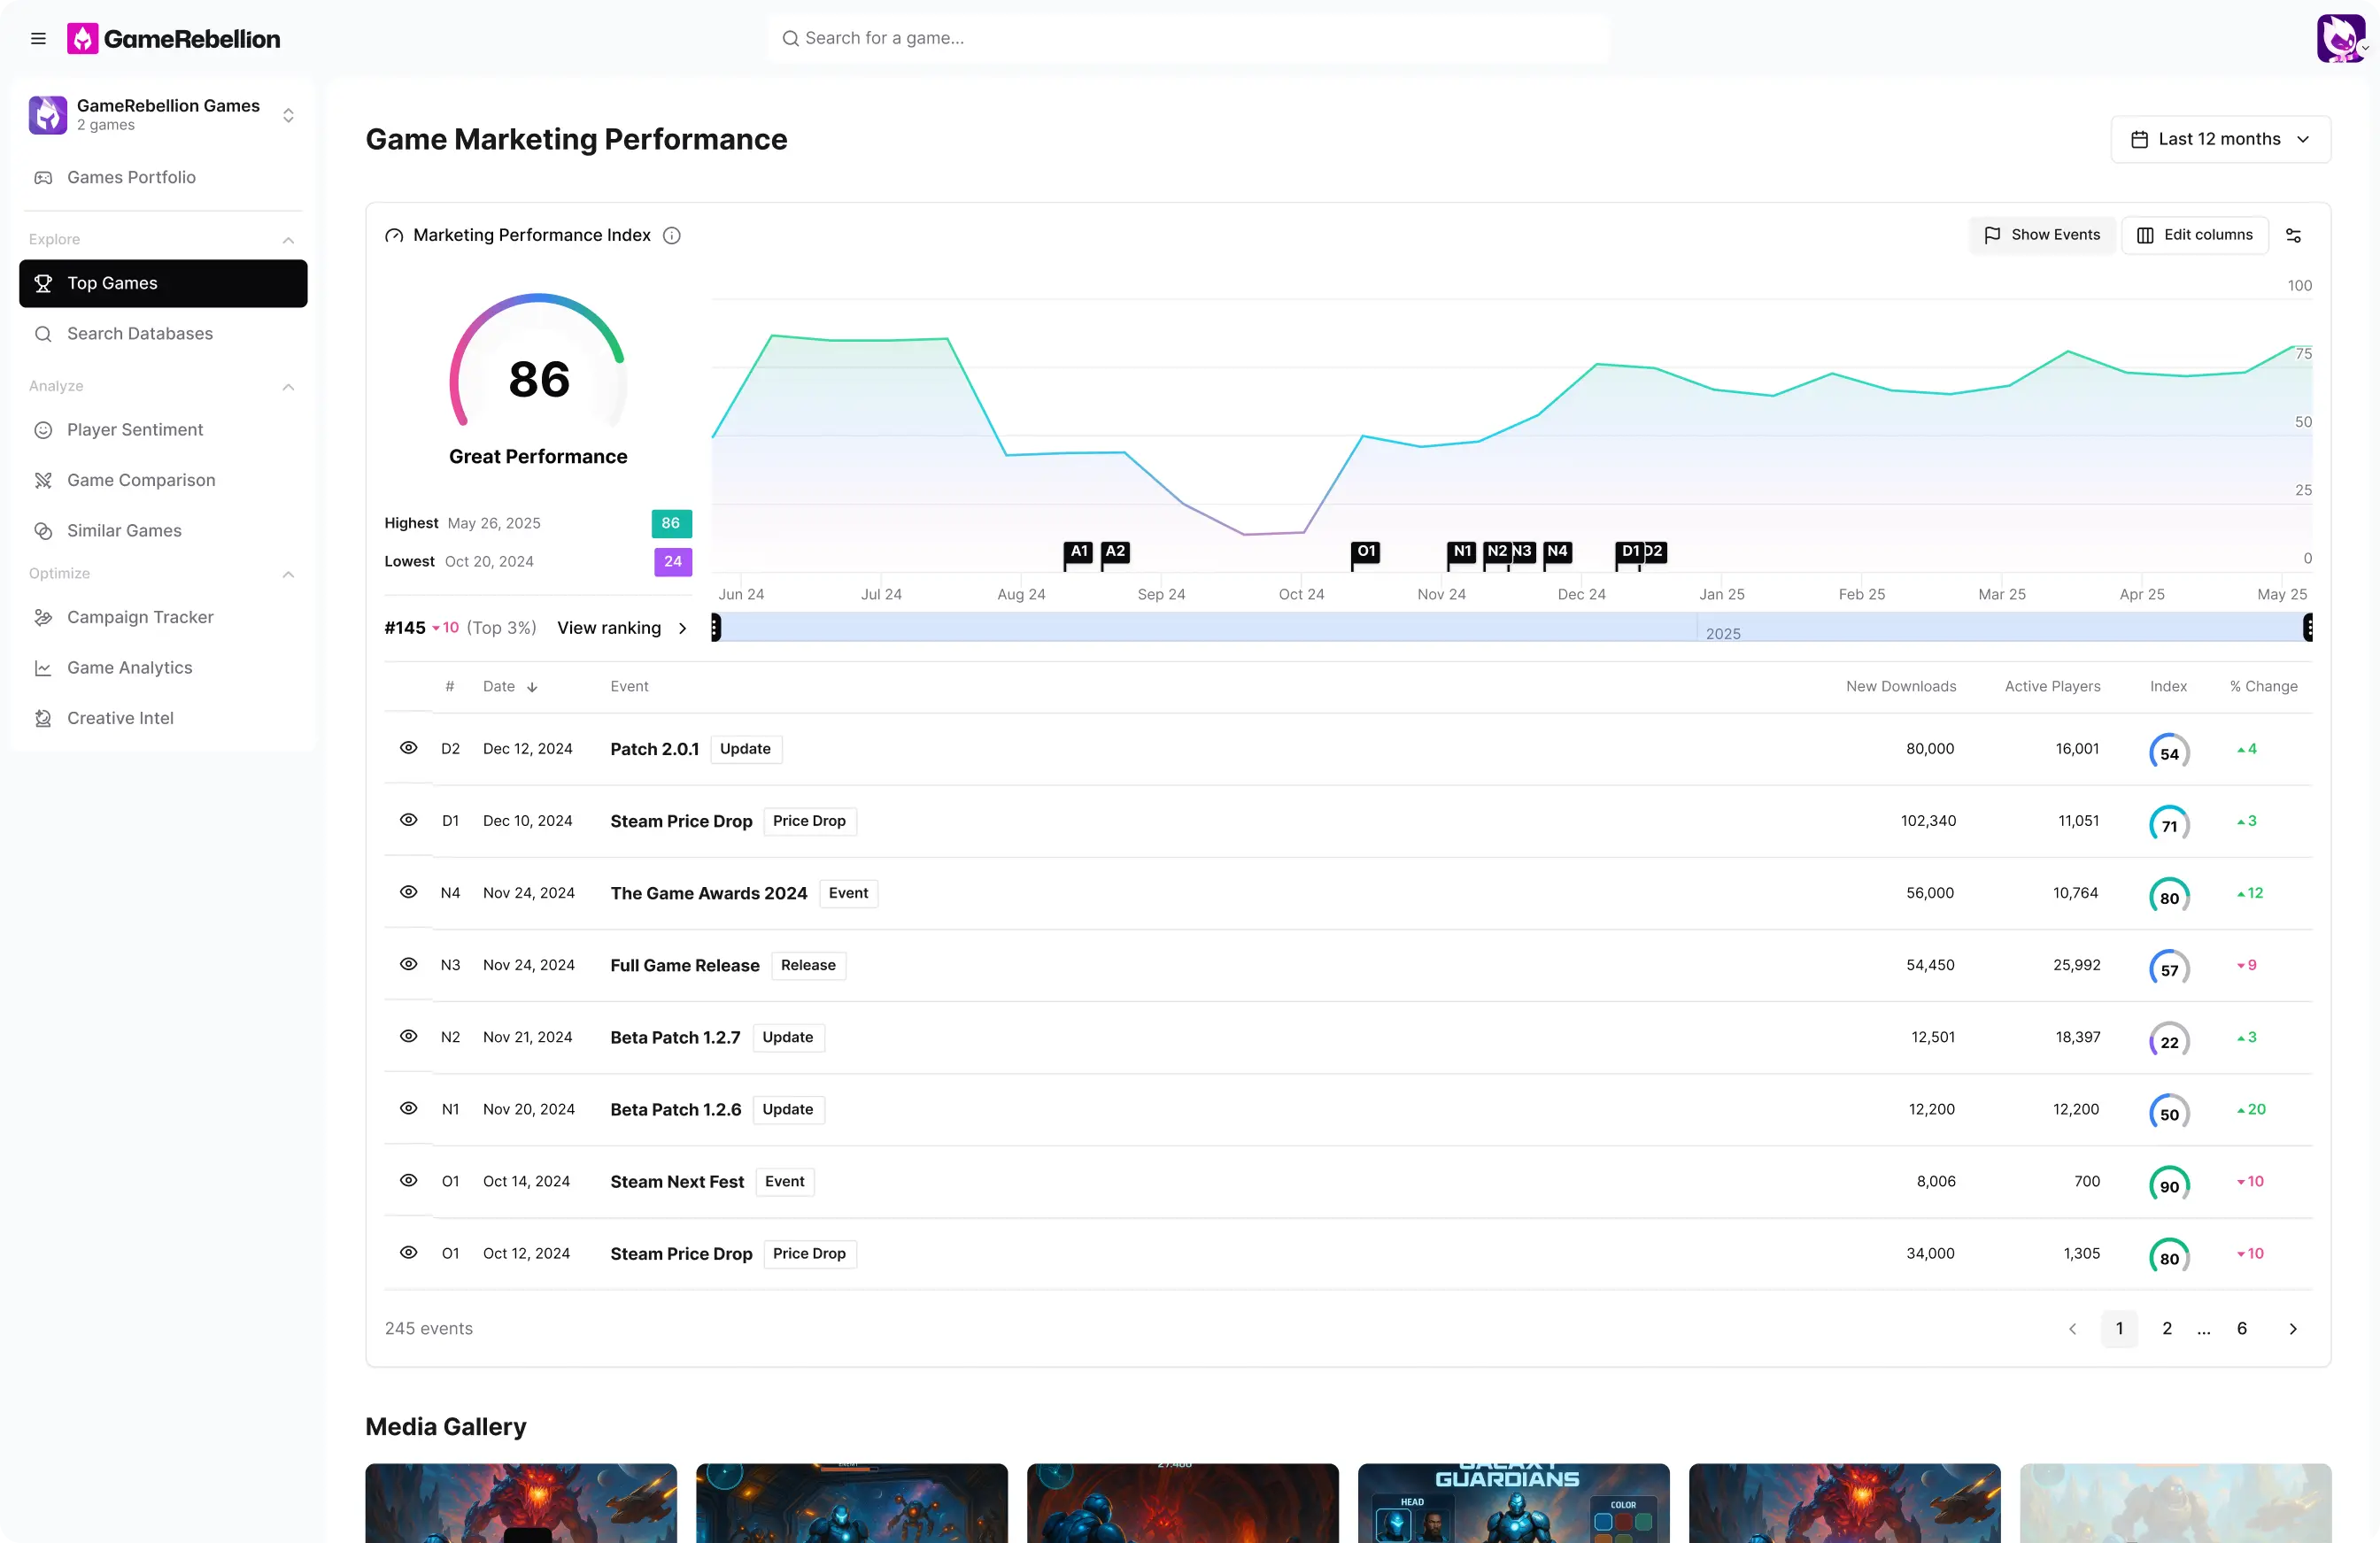Click the Show Events button
The image size is (2380, 1543).
tap(2042, 235)
